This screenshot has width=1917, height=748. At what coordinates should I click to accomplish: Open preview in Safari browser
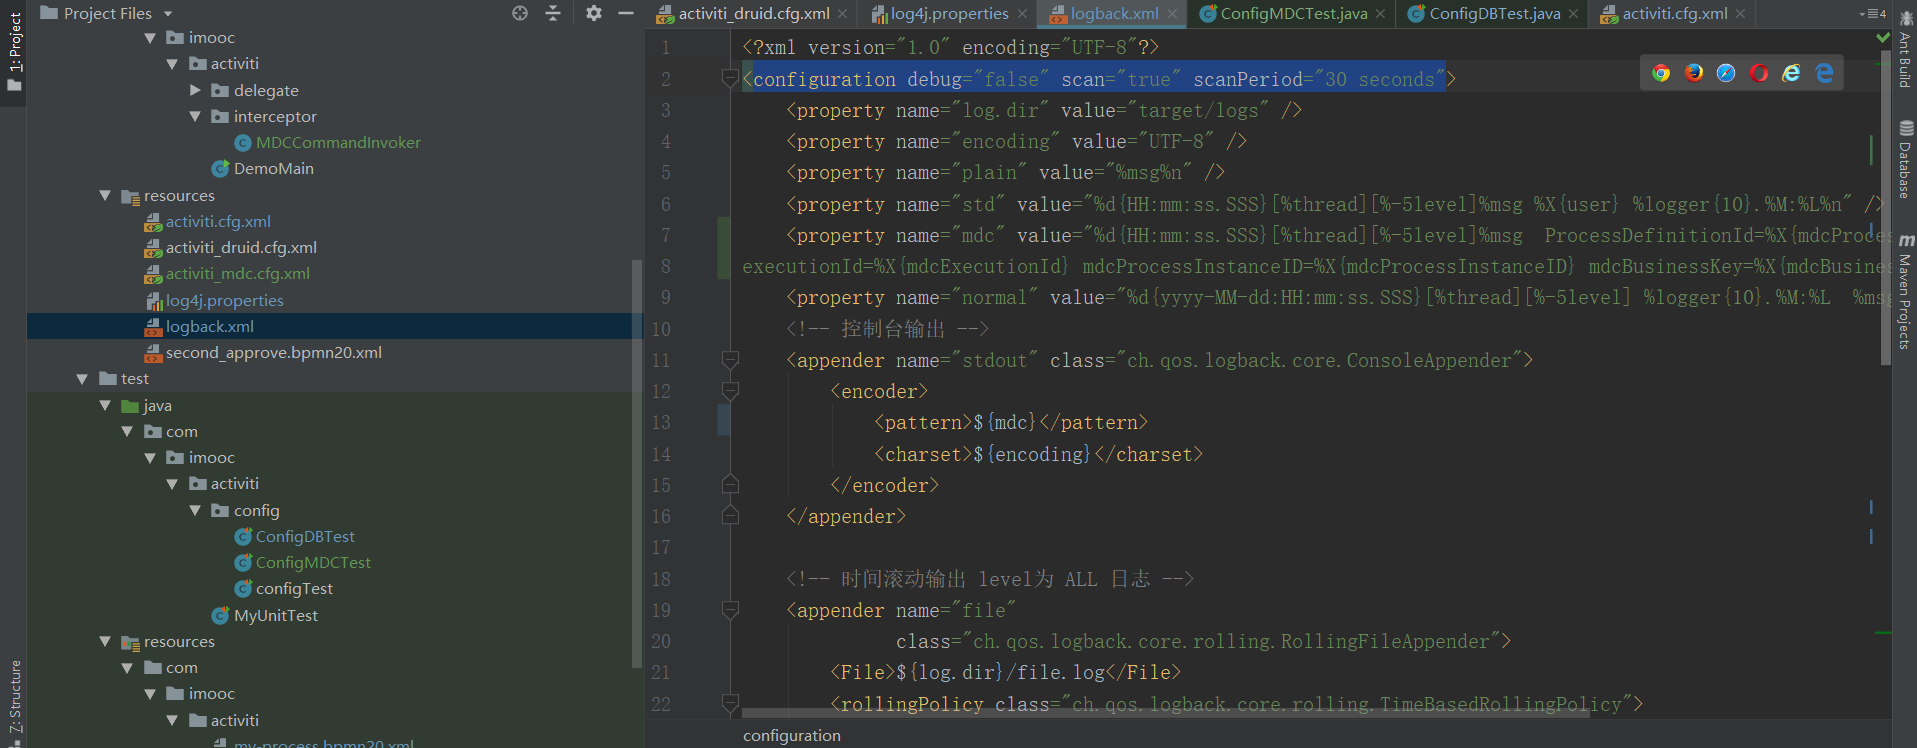(1726, 73)
